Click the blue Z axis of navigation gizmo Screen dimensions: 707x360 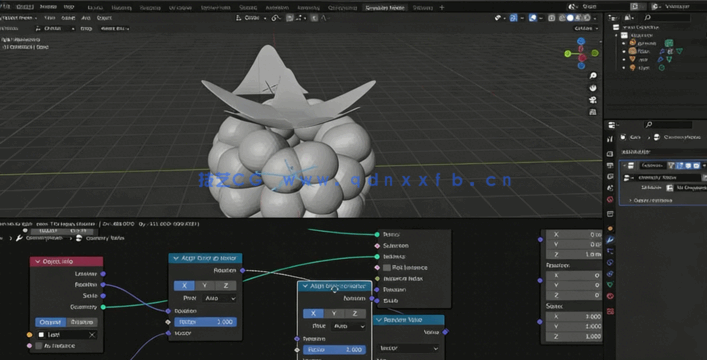click(581, 42)
